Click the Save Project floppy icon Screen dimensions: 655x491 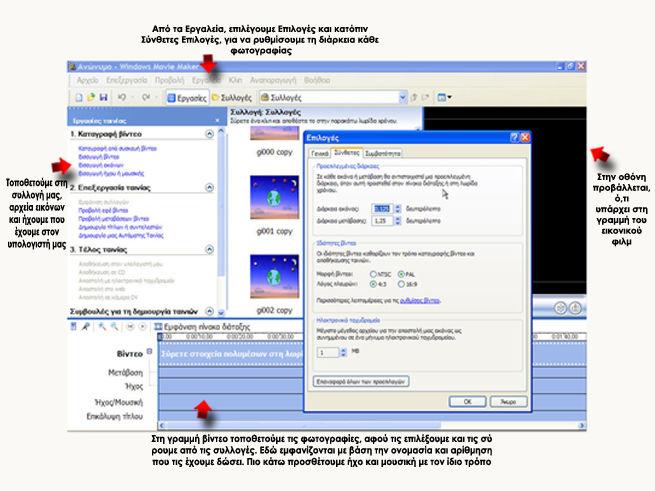point(103,97)
